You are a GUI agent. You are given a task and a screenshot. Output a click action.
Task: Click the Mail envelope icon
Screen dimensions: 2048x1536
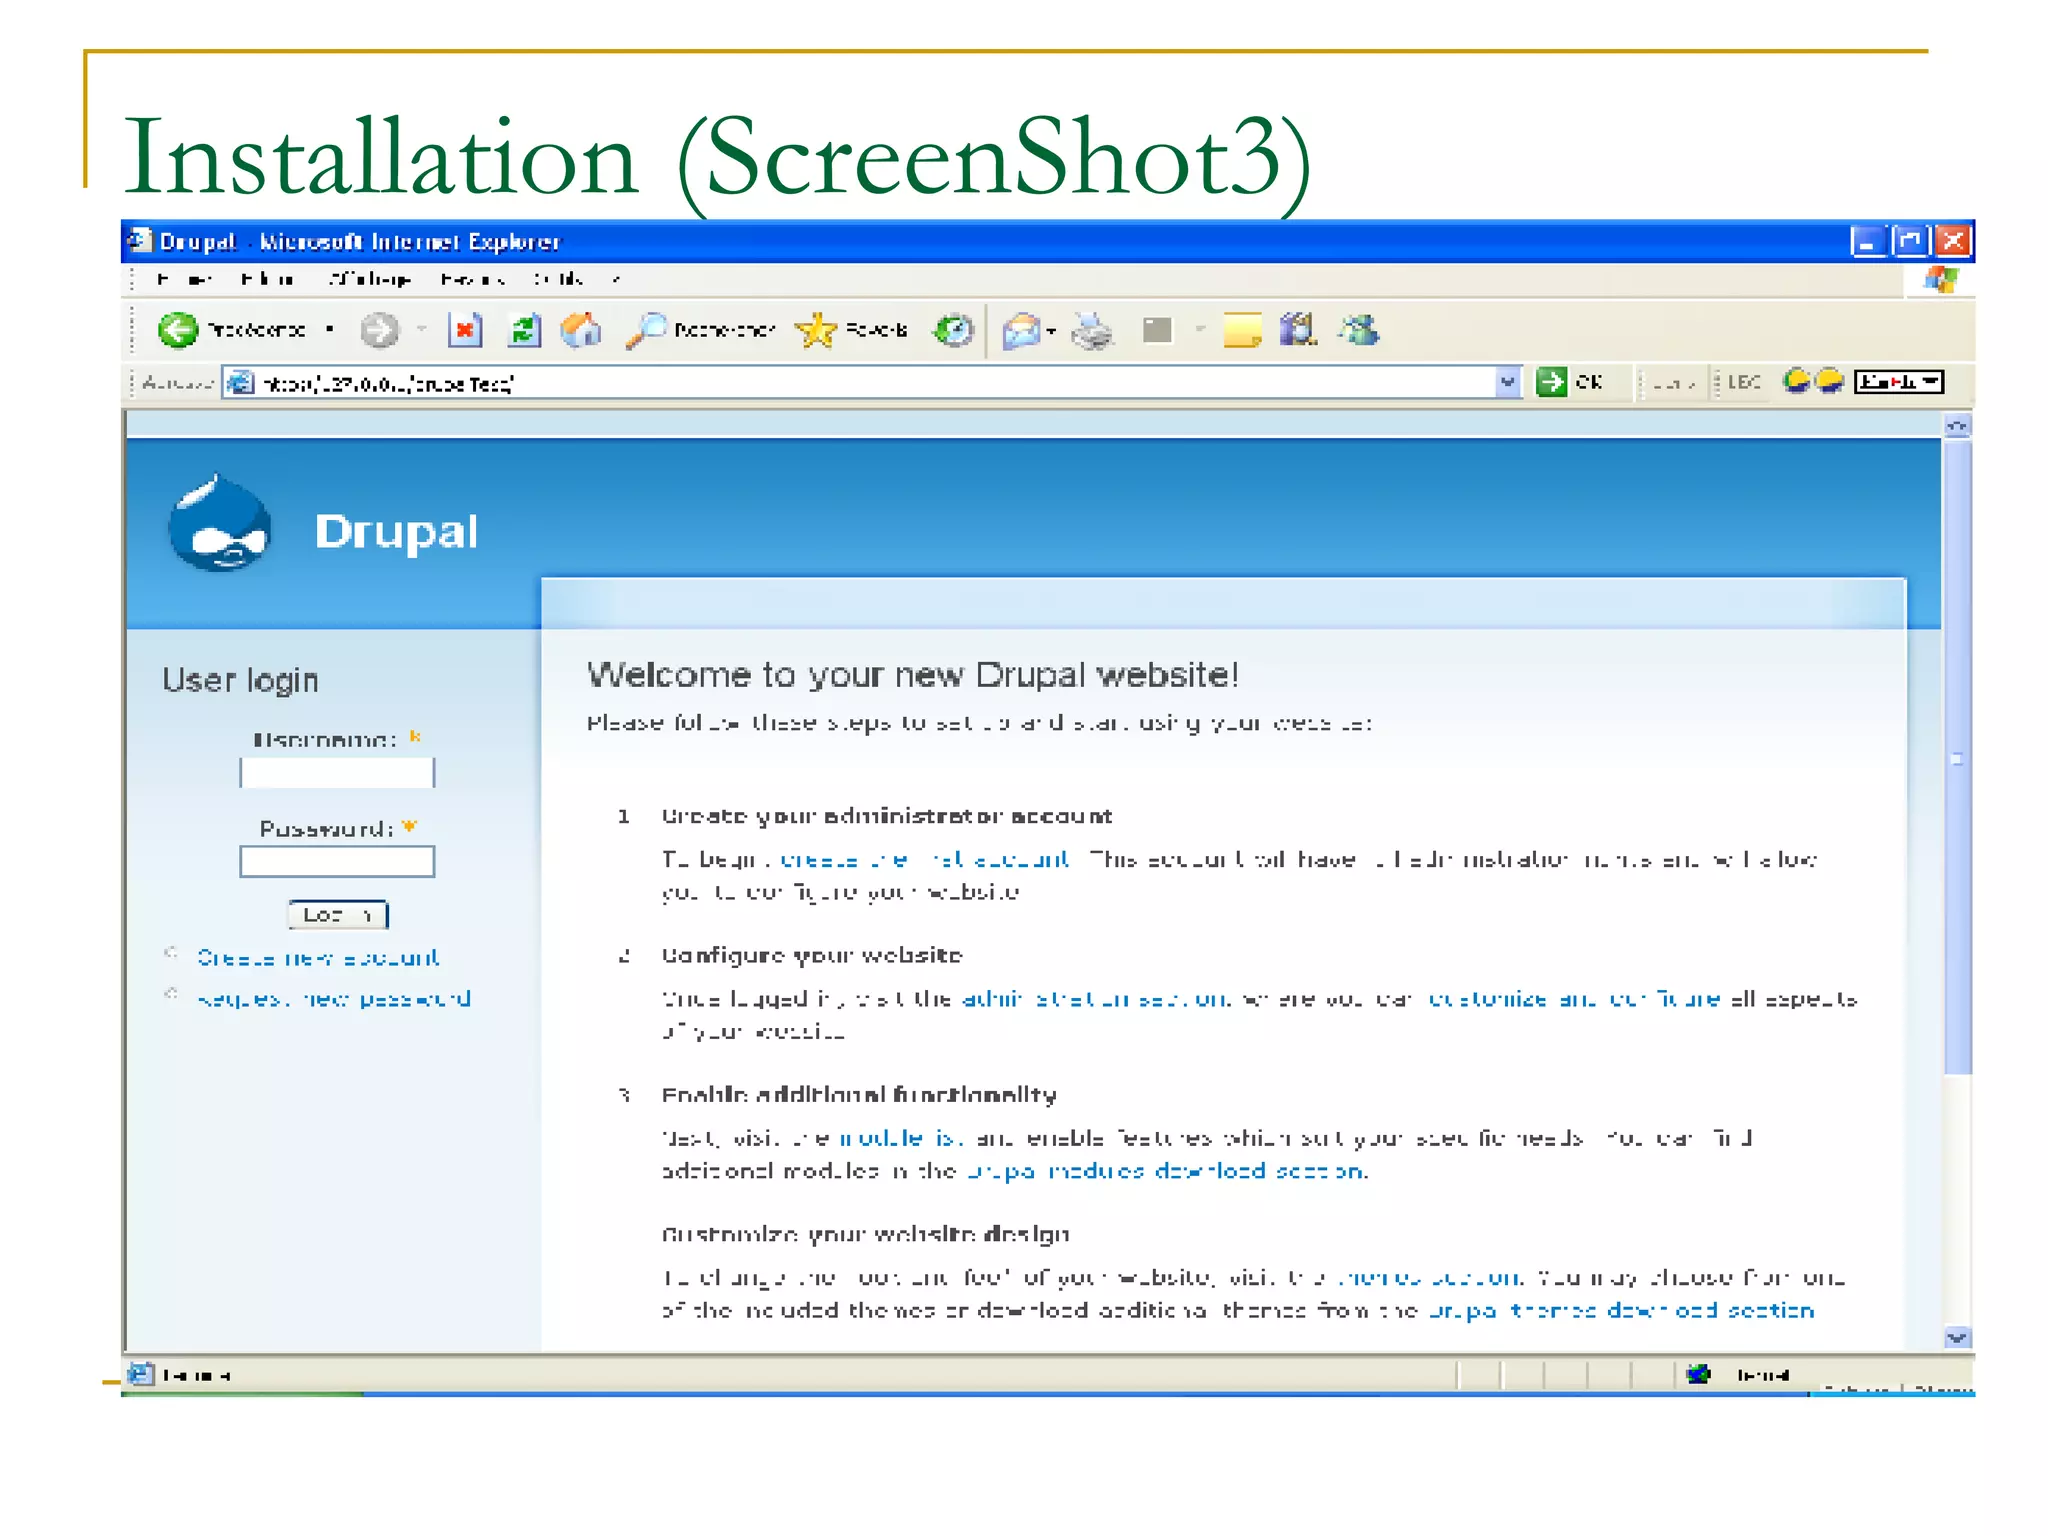[x=1021, y=330]
